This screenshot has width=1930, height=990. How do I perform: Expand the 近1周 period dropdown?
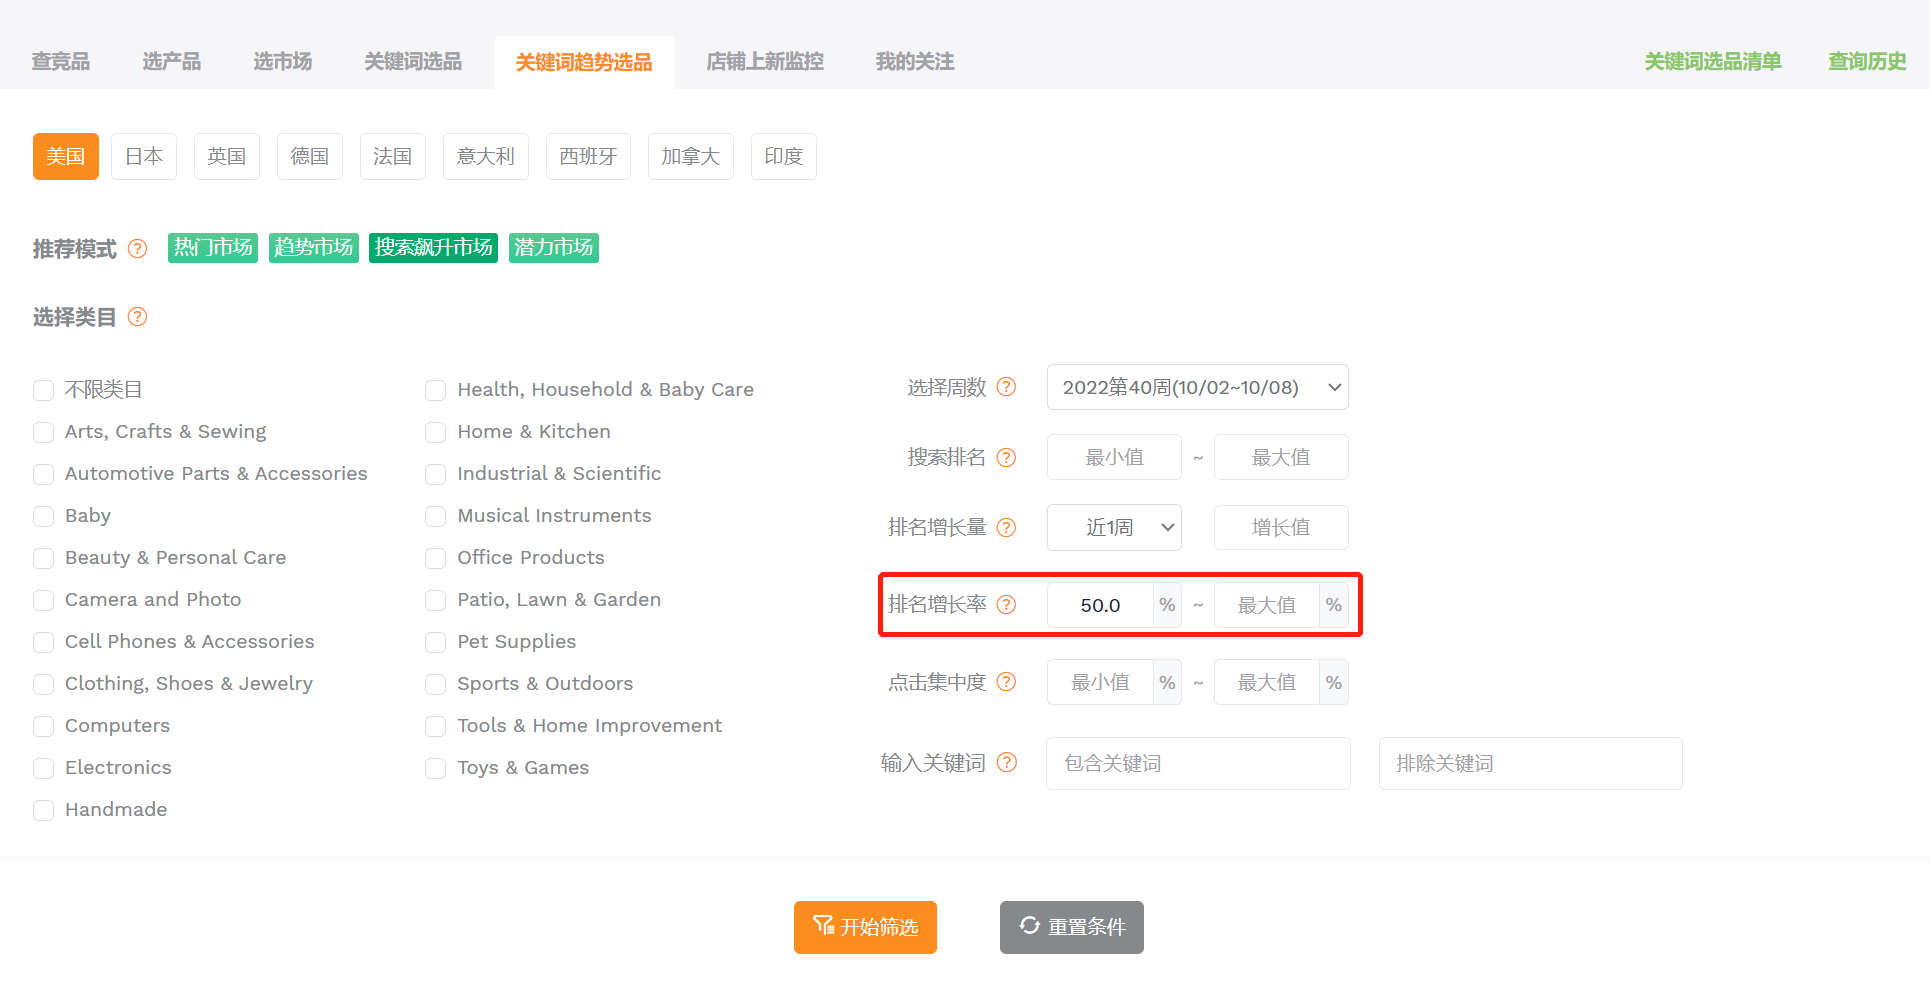click(x=1114, y=527)
